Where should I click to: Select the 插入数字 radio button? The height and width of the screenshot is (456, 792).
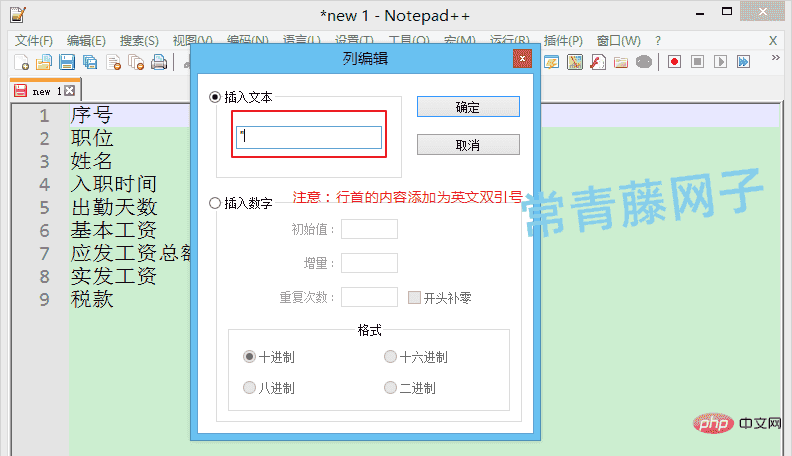click(215, 203)
